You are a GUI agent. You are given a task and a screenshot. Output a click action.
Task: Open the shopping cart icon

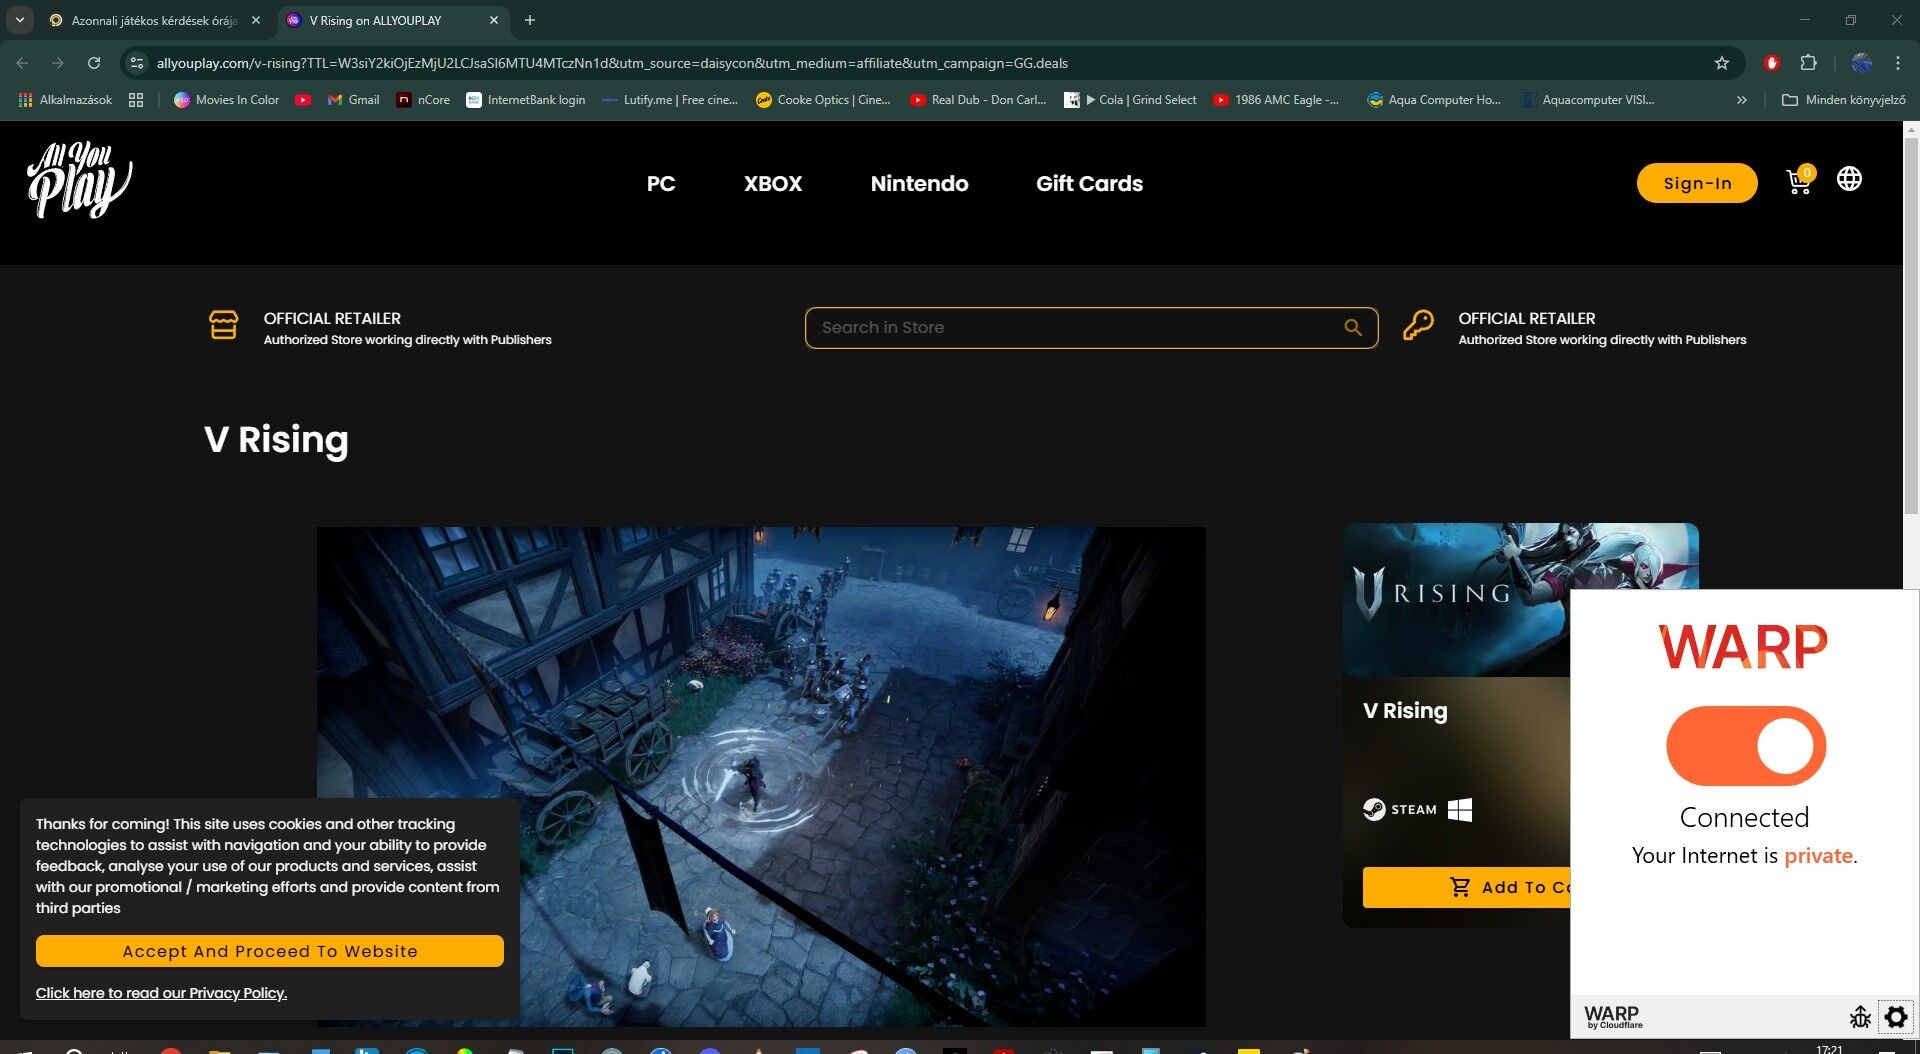[1799, 181]
